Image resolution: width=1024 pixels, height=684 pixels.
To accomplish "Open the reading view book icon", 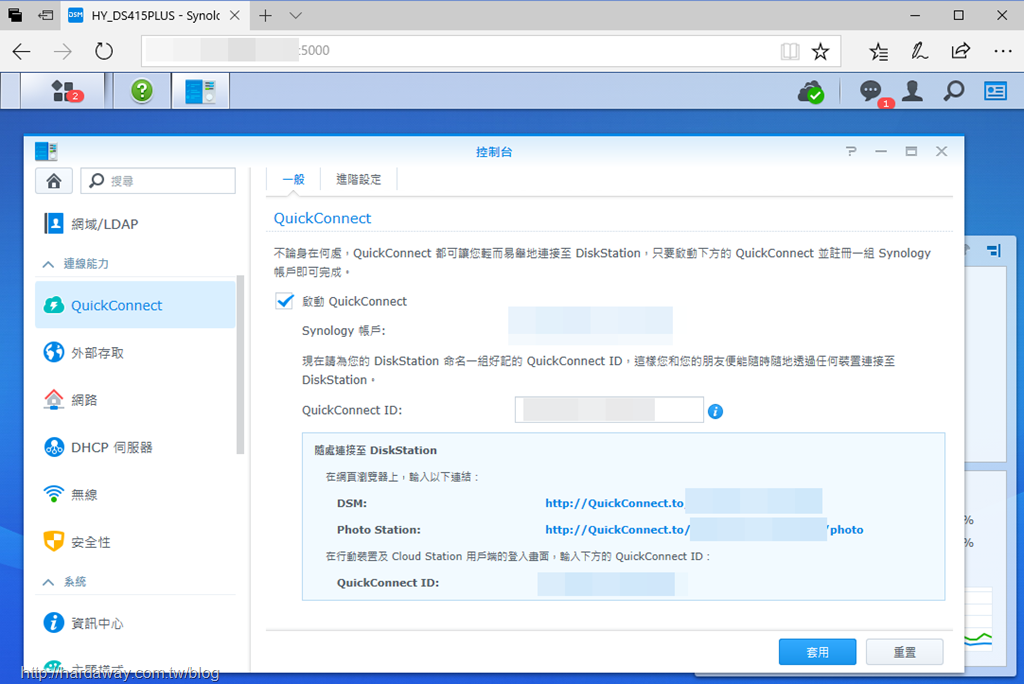I will [790, 51].
